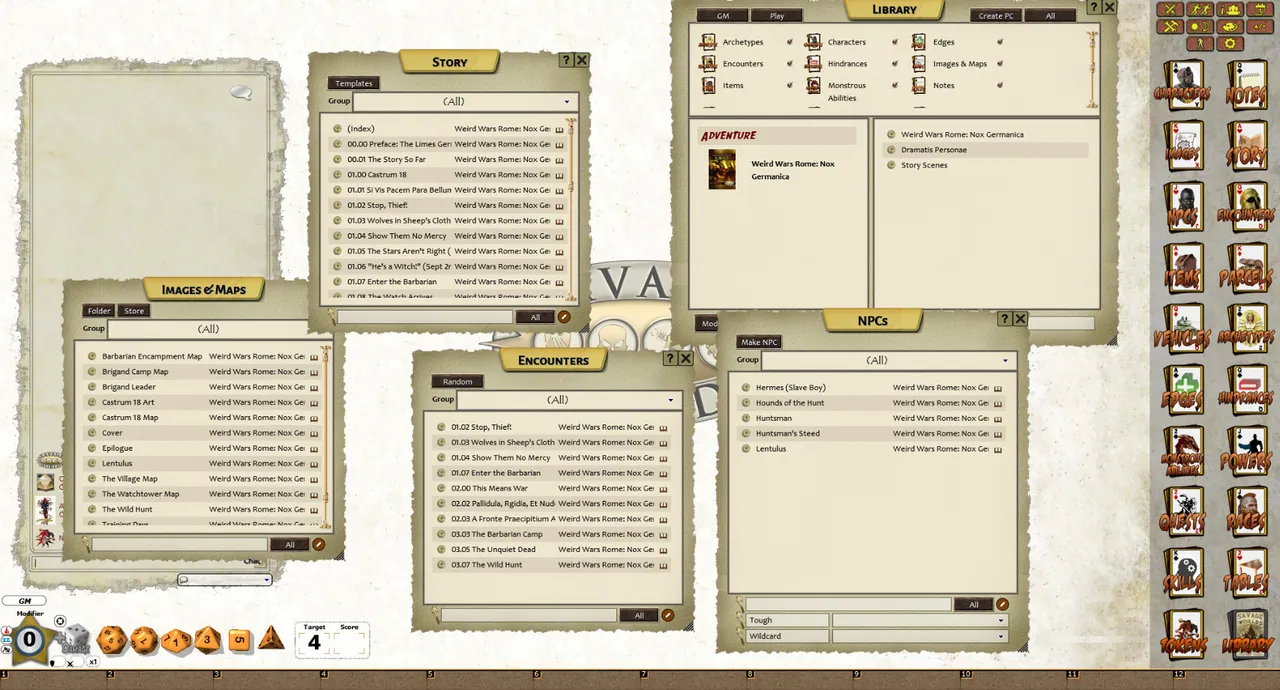Expand the Group dropdown in NPCs window
The image size is (1280, 690).
click(889, 360)
